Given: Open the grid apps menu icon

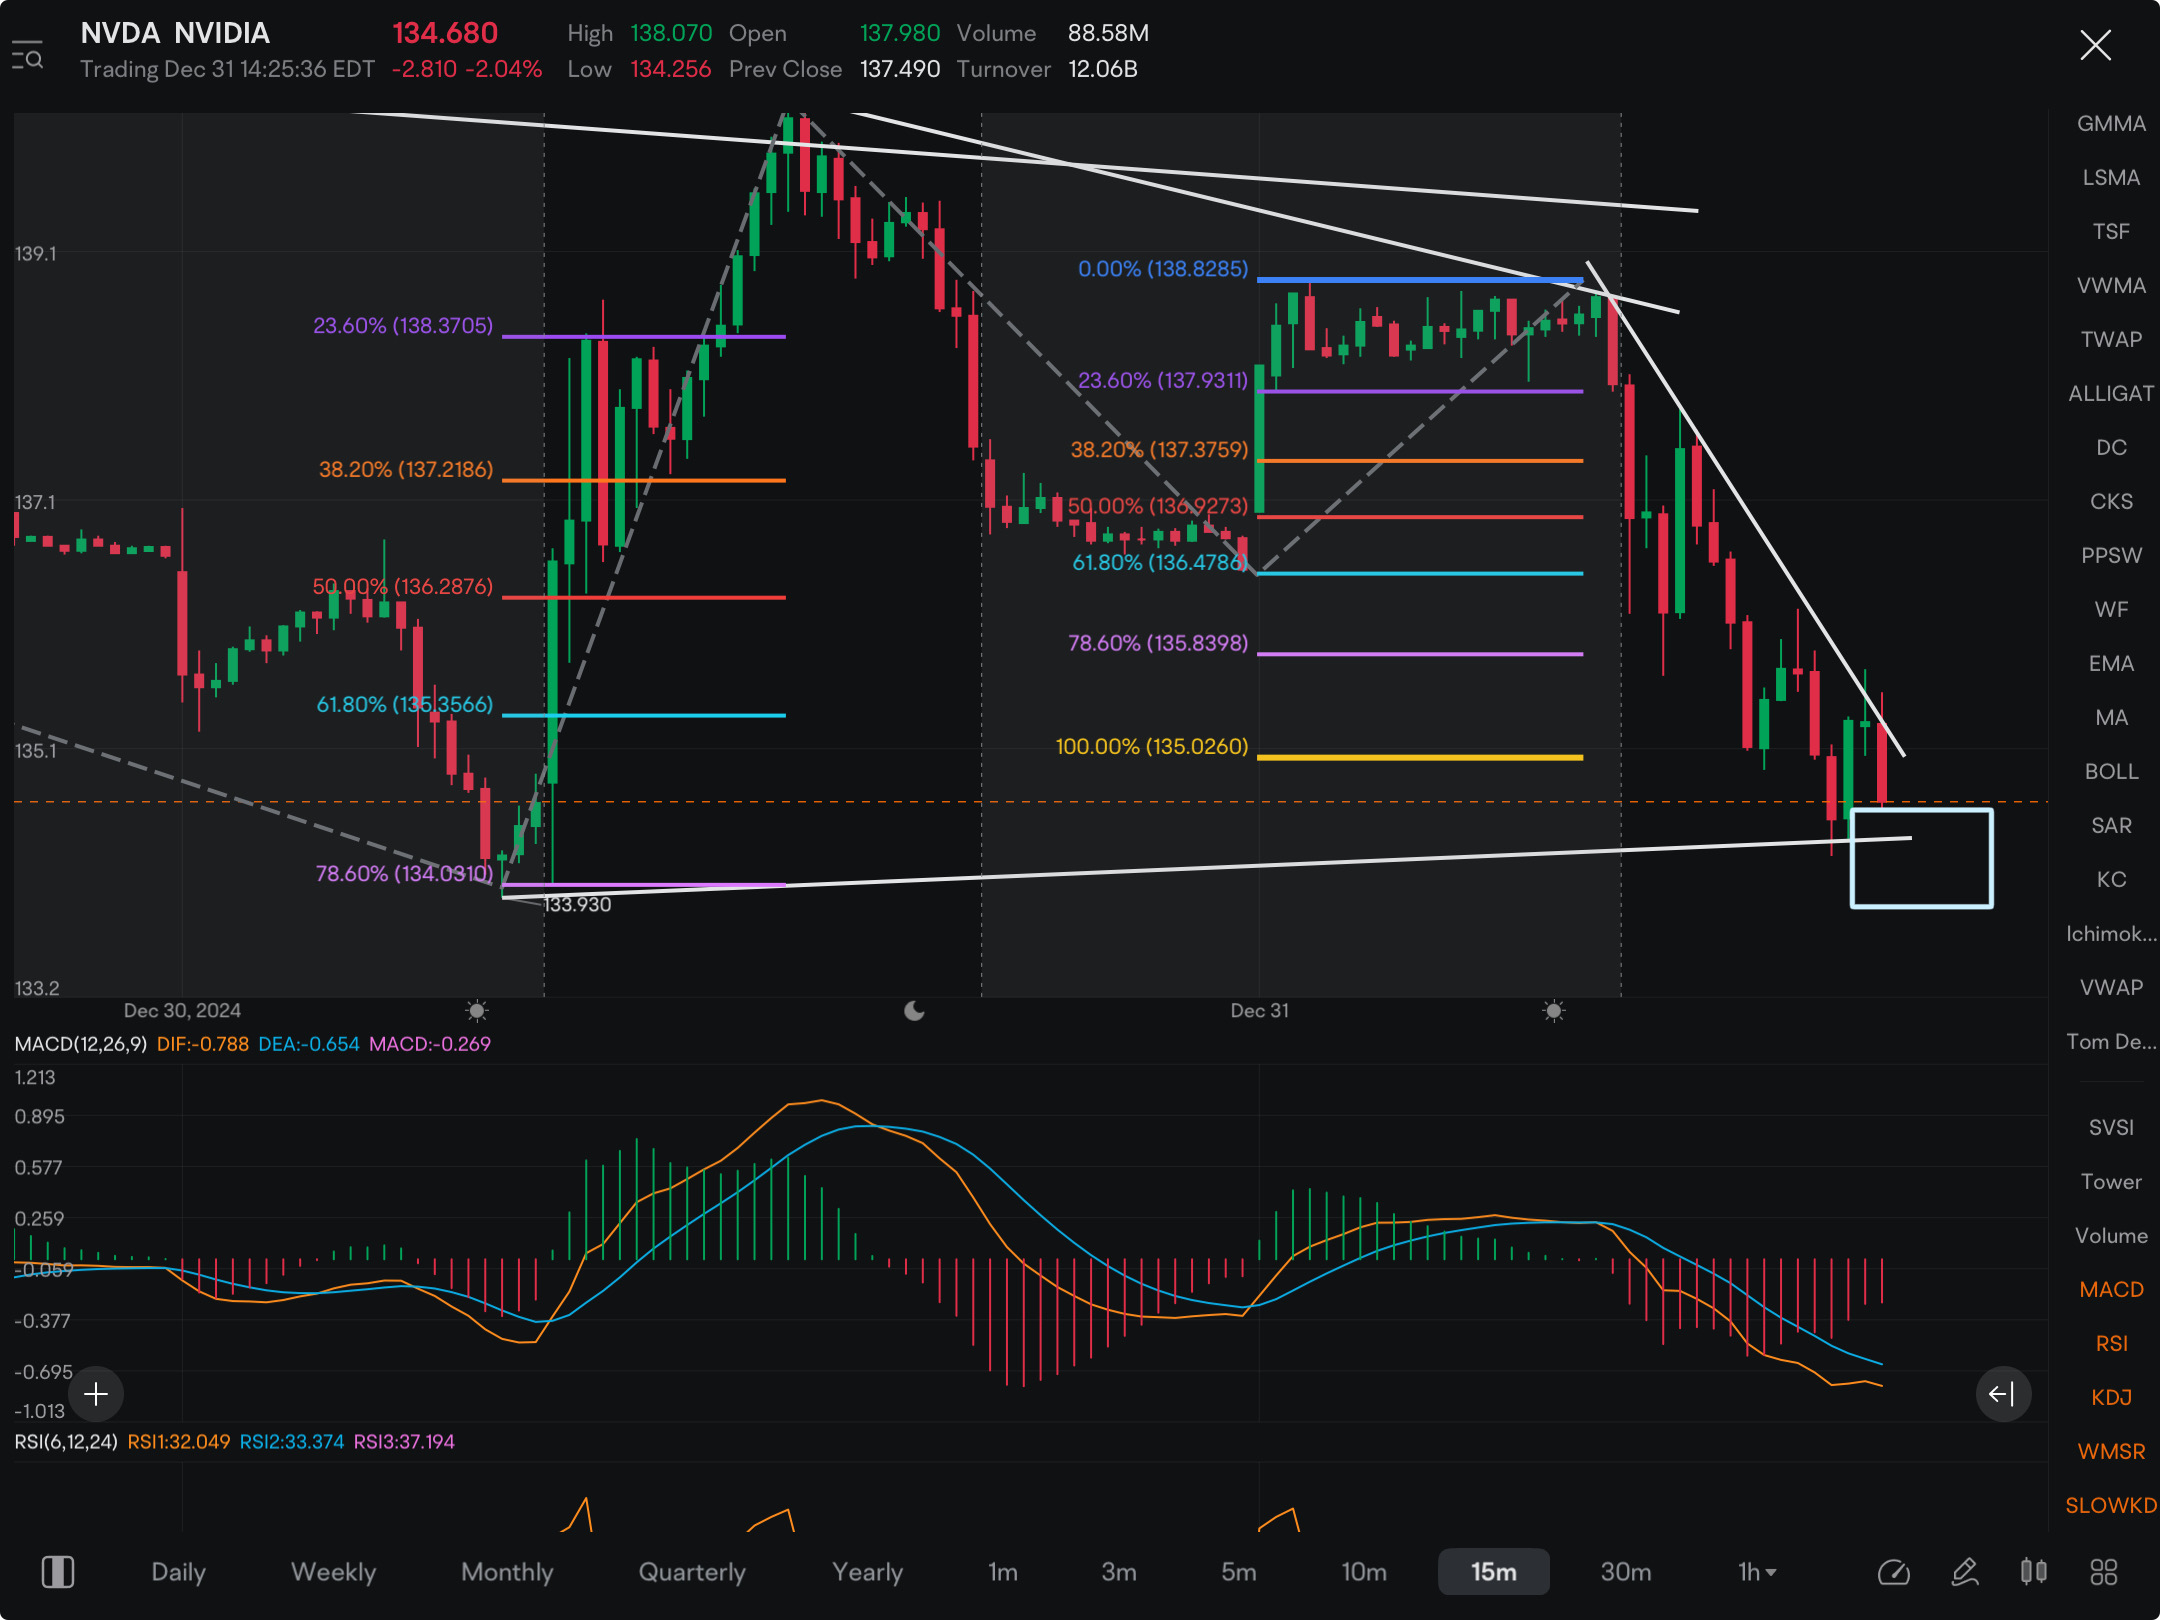Looking at the screenshot, I should tap(2104, 1572).
